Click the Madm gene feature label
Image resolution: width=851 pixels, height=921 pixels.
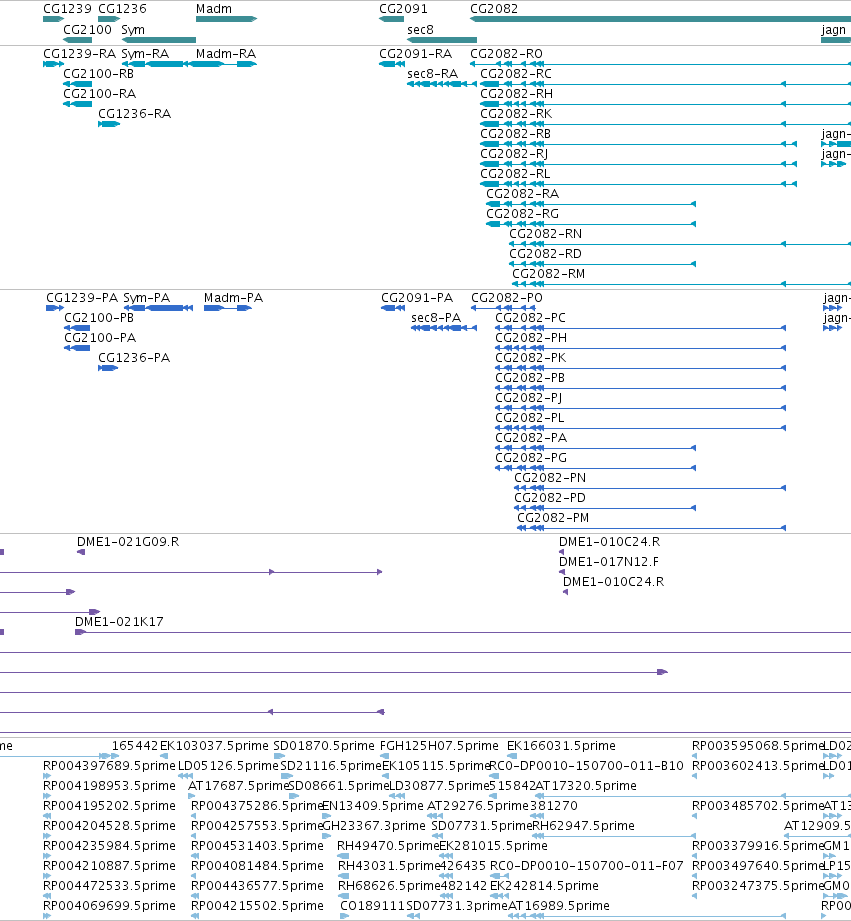point(214,9)
